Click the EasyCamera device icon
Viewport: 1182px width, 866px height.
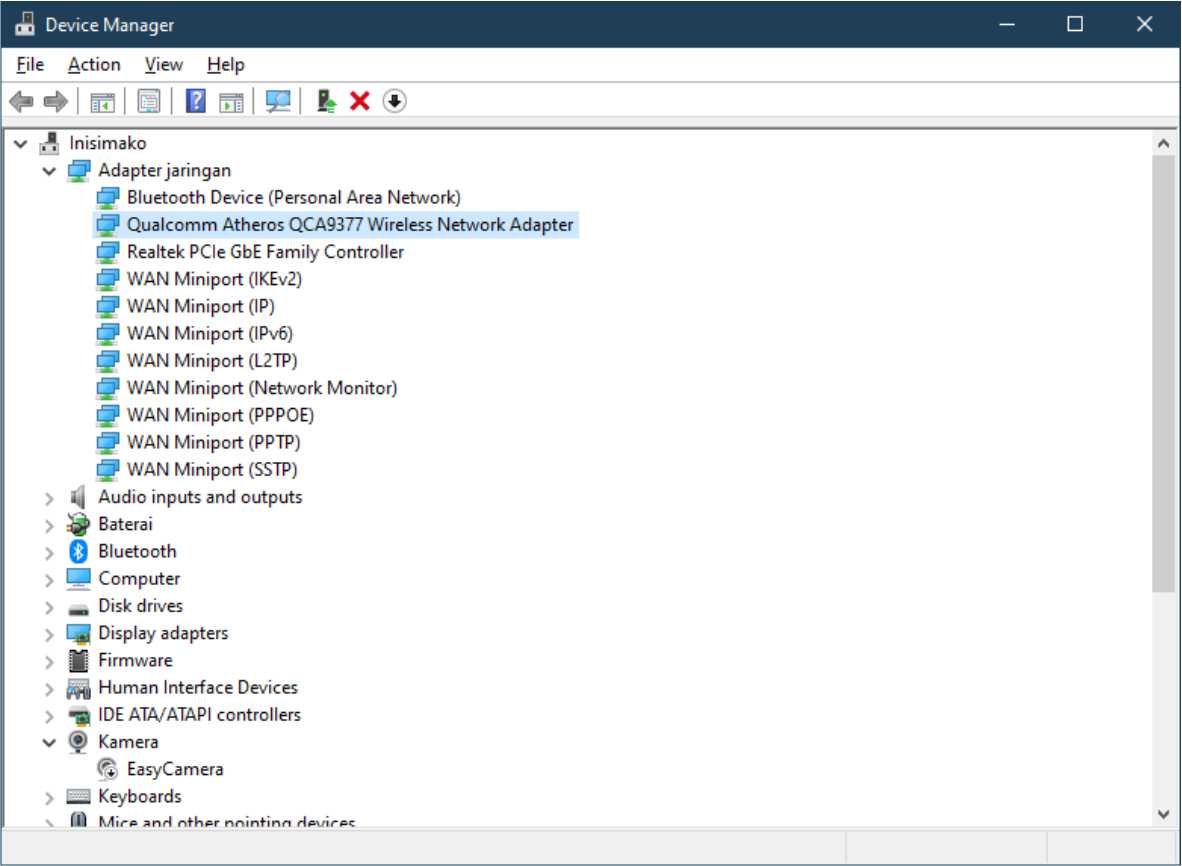click(x=108, y=770)
